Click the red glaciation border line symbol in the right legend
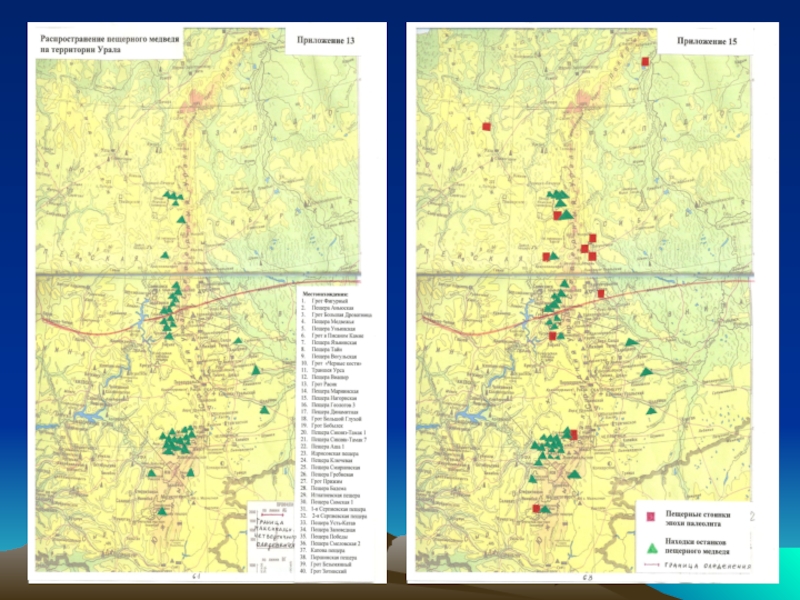800x600 pixels. 652,566
